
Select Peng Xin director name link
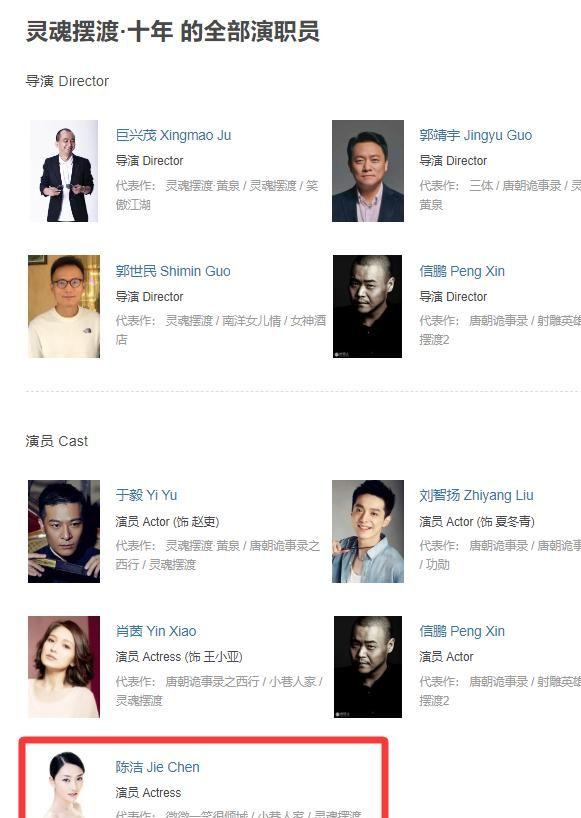pyautogui.click(x=462, y=271)
